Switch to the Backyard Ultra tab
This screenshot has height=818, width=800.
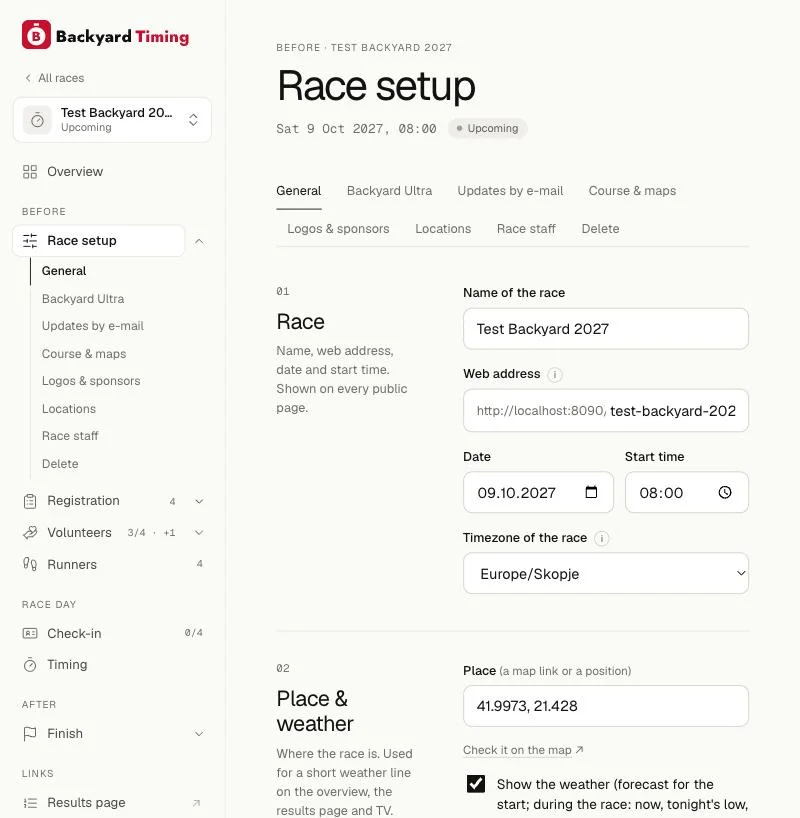point(389,191)
